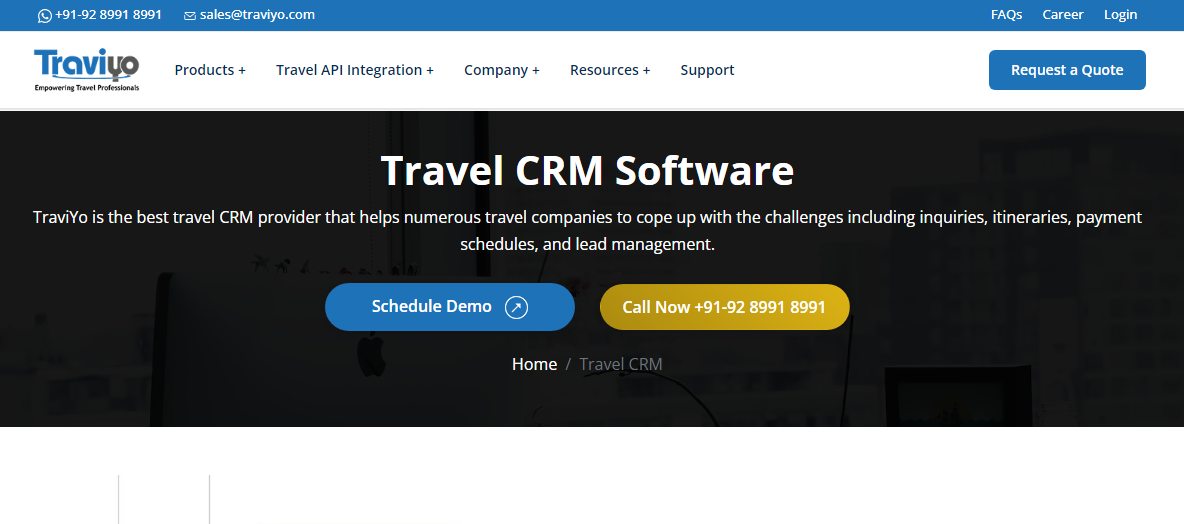Open the sales@traviyo.com email link
Image resolution: width=1184 pixels, height=524 pixels.
[x=257, y=15]
